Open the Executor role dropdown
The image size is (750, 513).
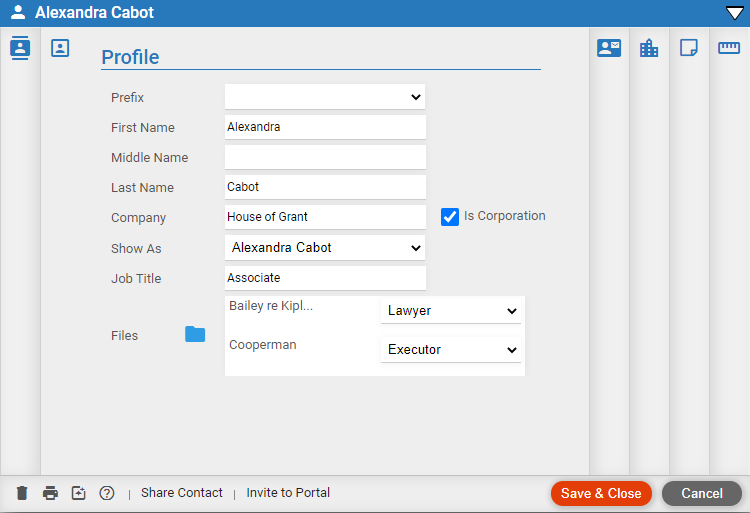(x=451, y=349)
